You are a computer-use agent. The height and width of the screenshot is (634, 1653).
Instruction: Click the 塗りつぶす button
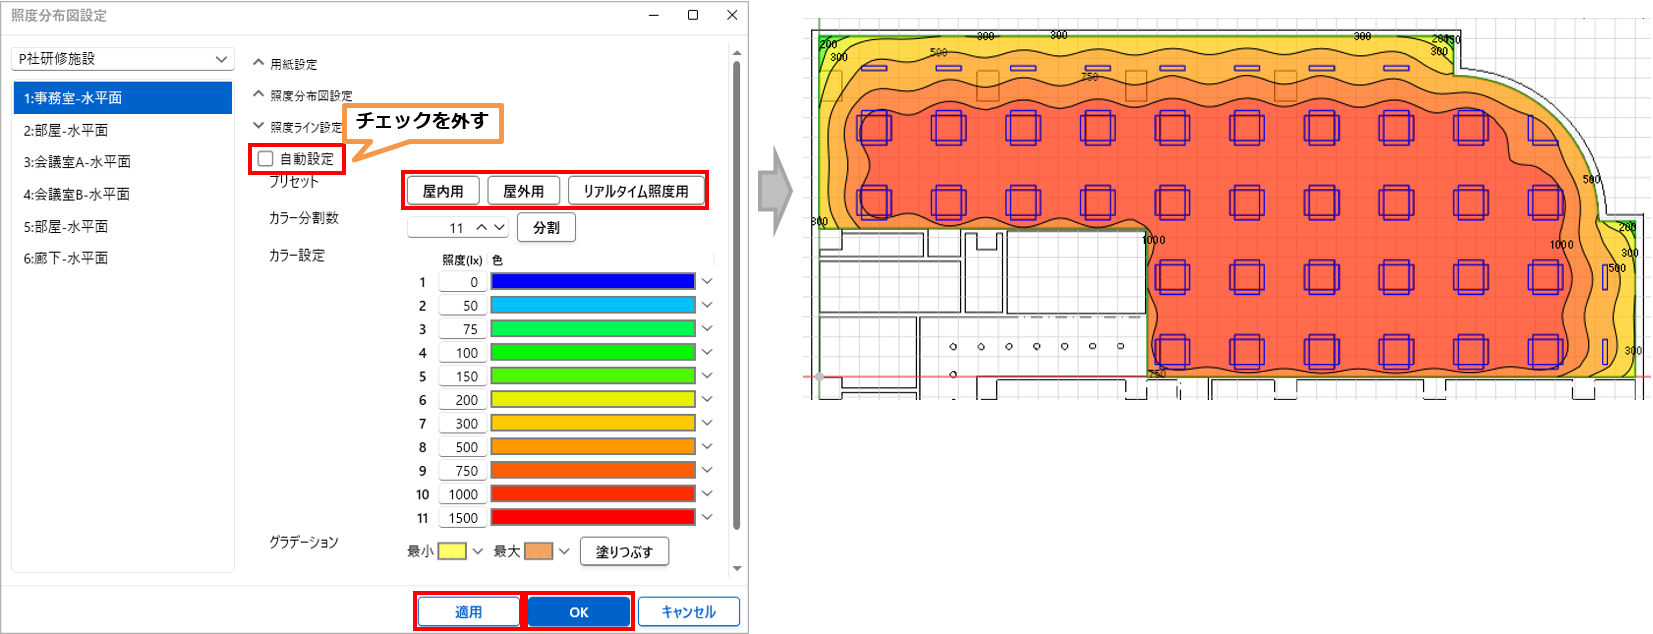coord(624,552)
